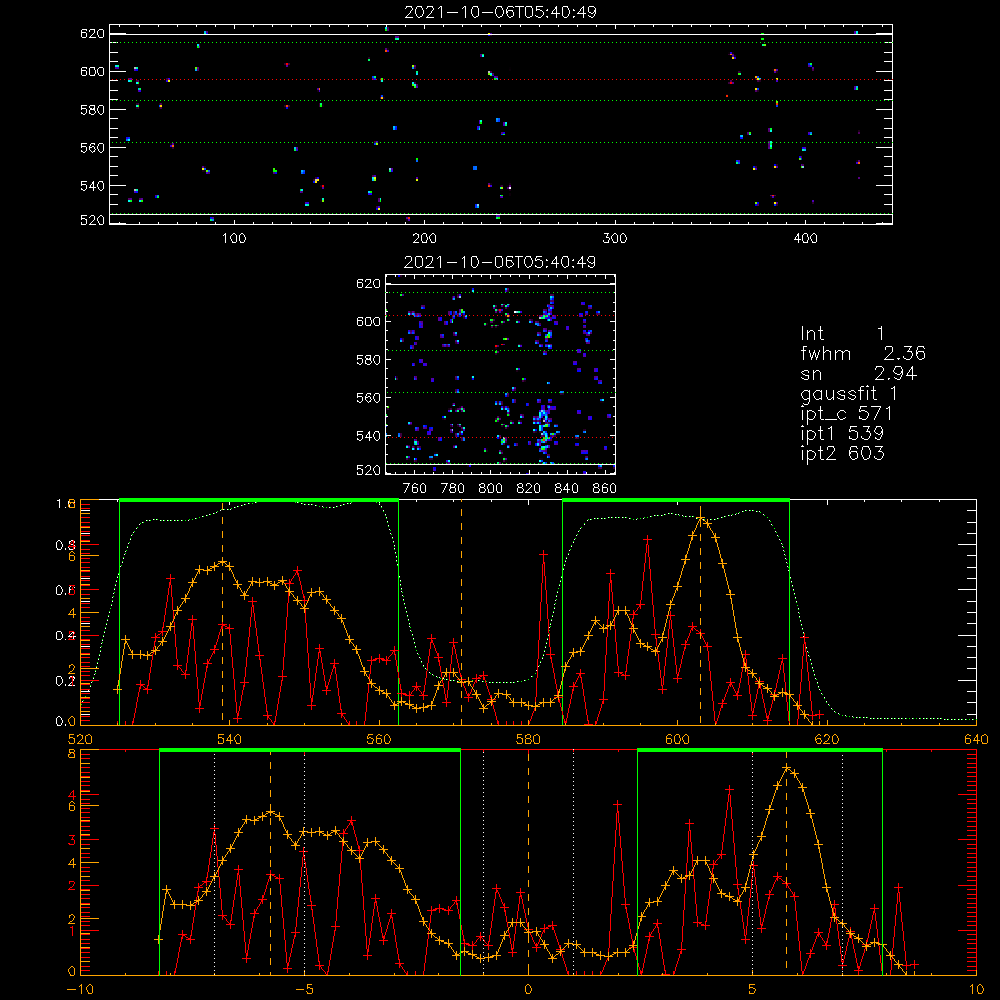Click the dashed orange line at 539
This screenshot has height=1000, width=1000.
(223, 612)
